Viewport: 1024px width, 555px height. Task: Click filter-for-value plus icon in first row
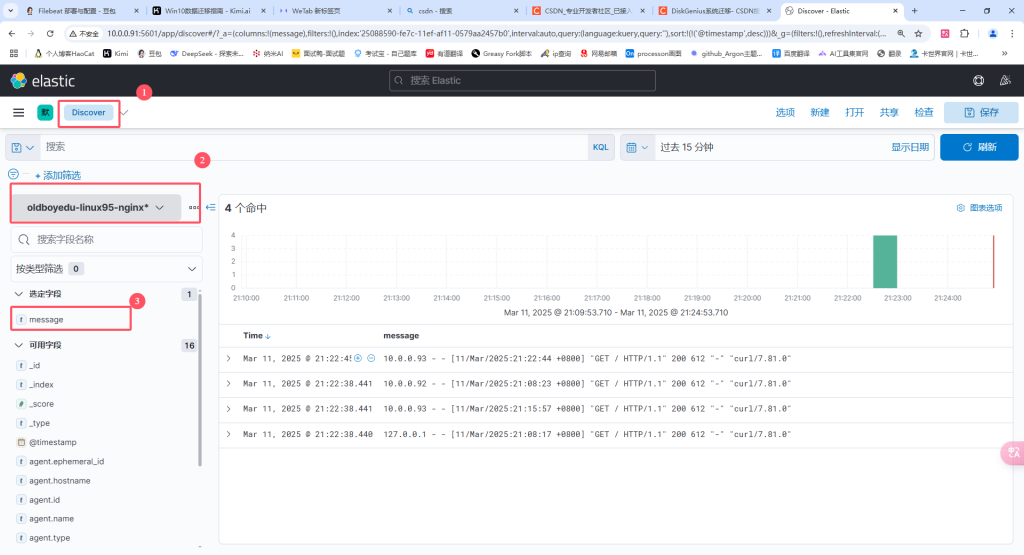pyautogui.click(x=357, y=358)
